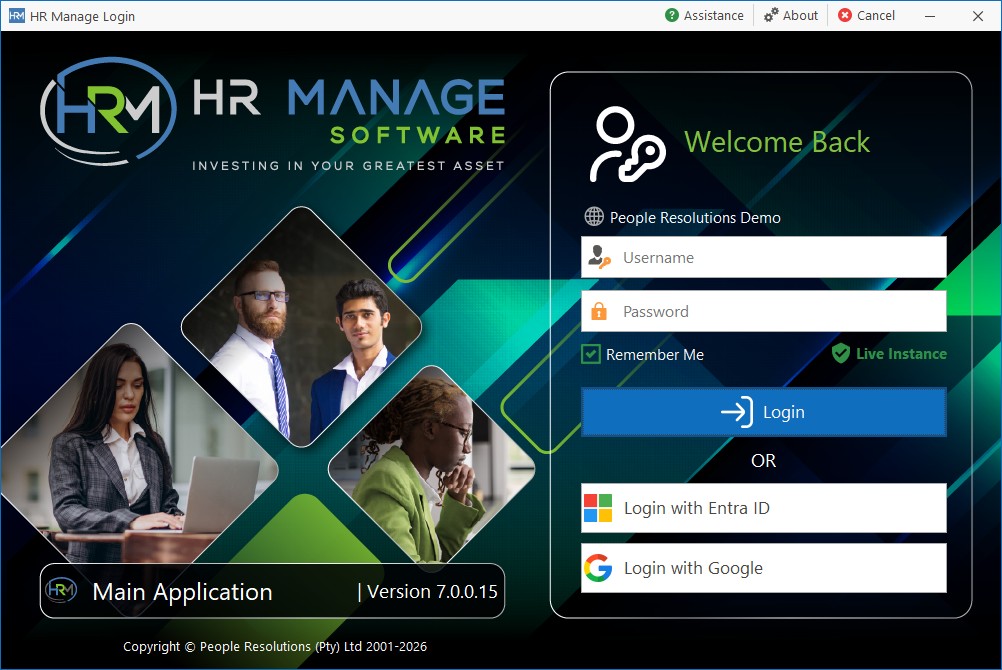The height and width of the screenshot is (670, 1002).
Task: Click the Assistance help icon in title bar
Action: tap(672, 15)
